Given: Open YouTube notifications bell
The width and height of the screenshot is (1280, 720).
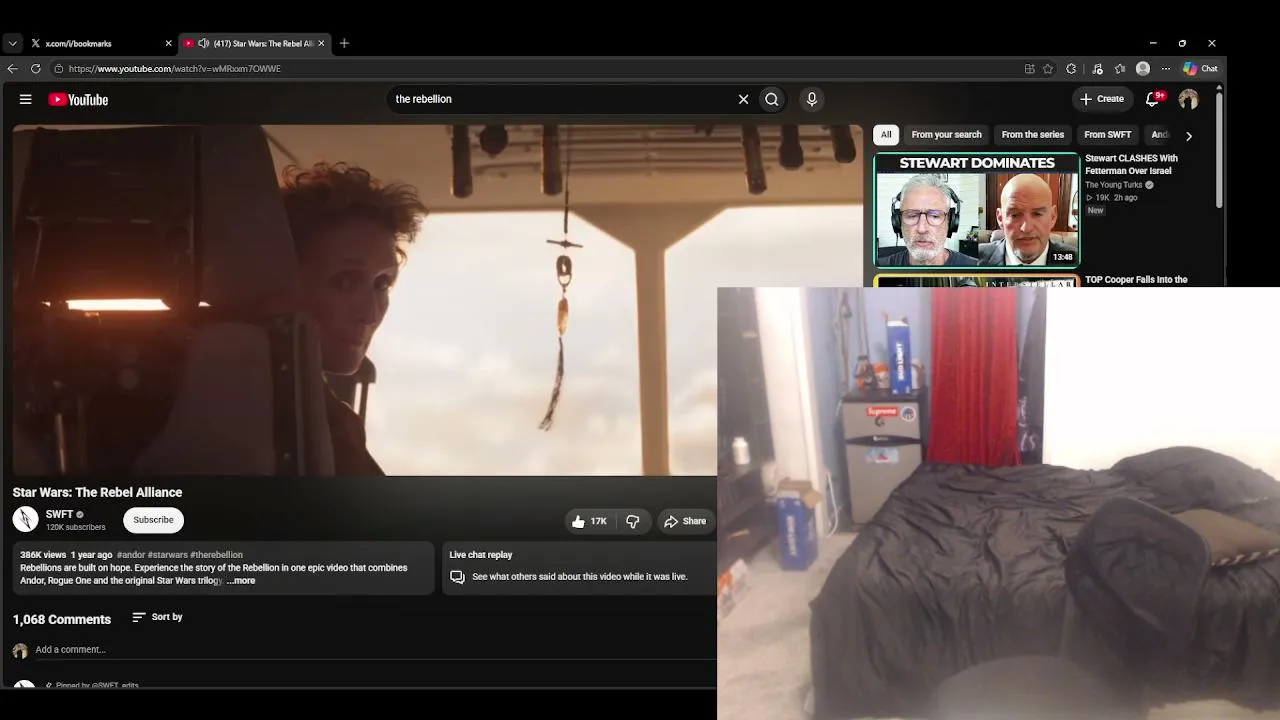Looking at the screenshot, I should point(1153,99).
